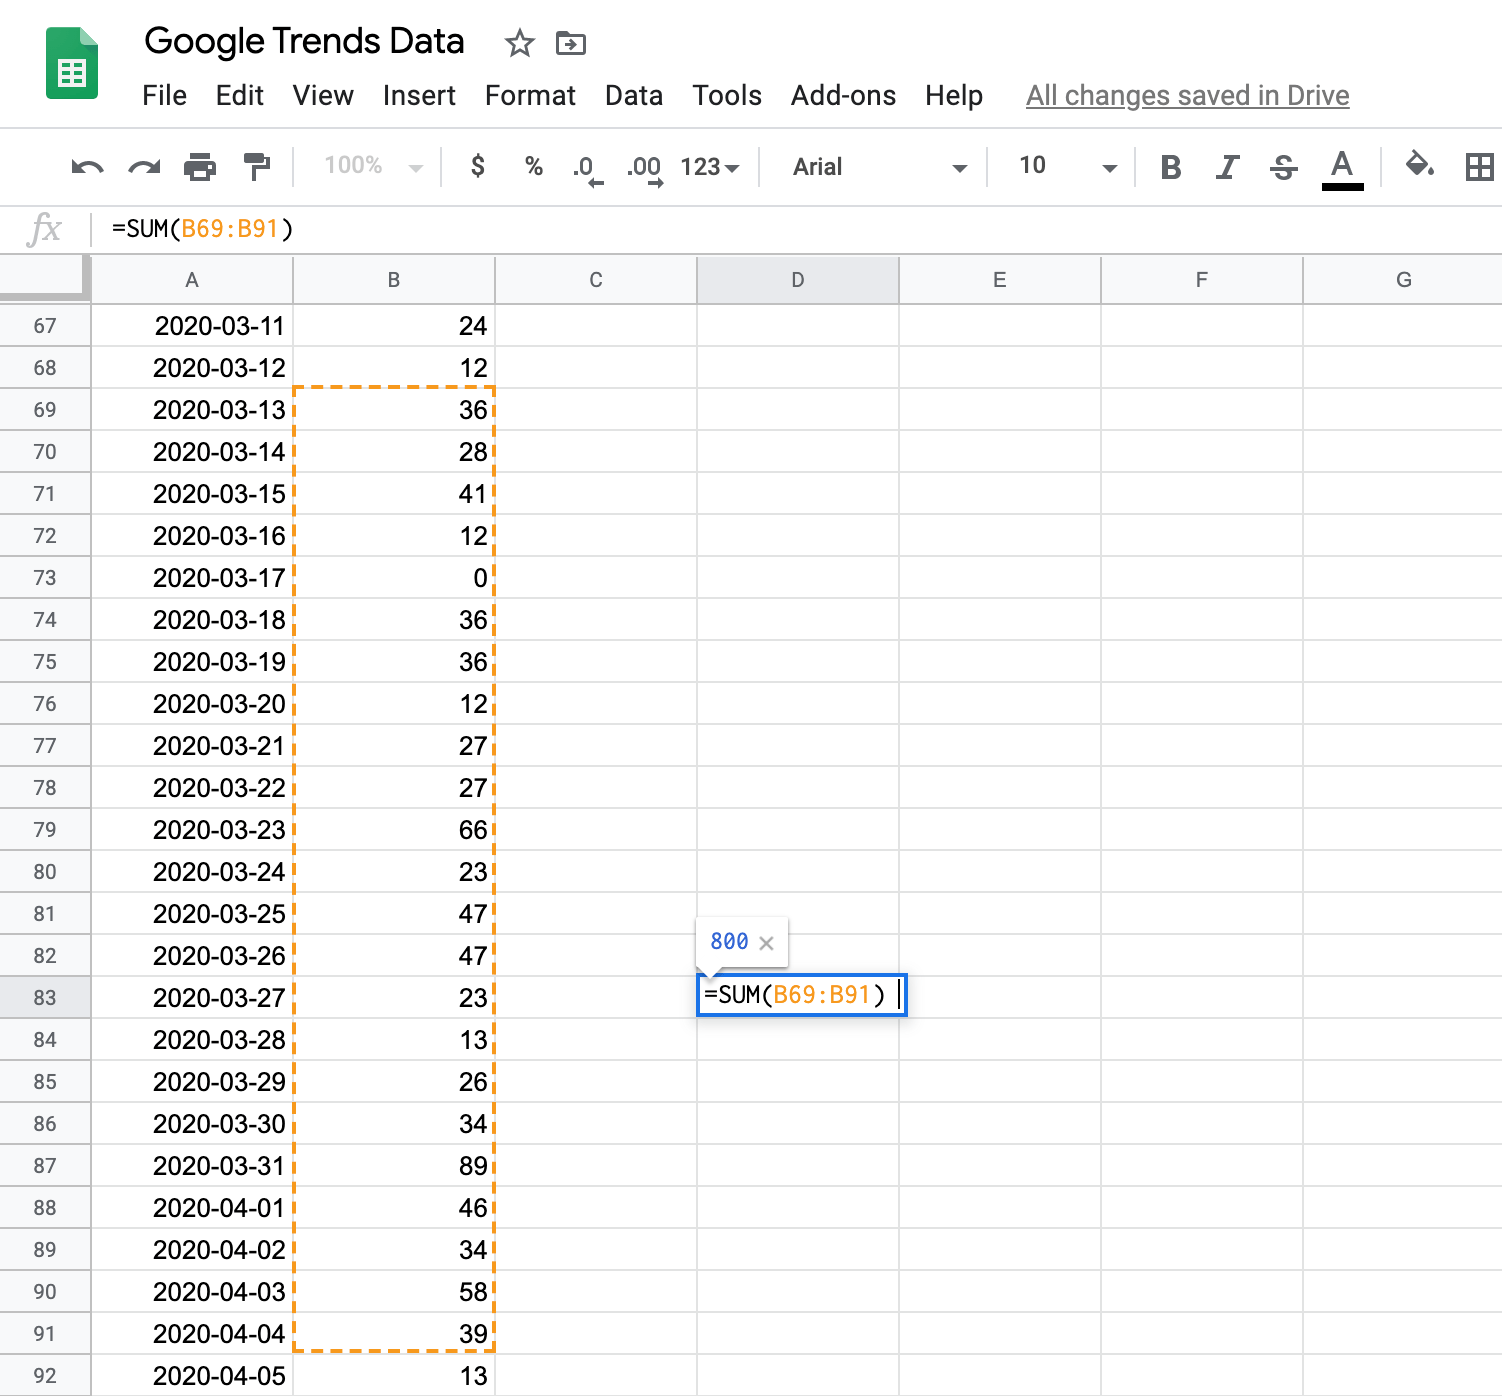Click the Increase decimal places icon
The image size is (1502, 1396).
[x=643, y=167]
